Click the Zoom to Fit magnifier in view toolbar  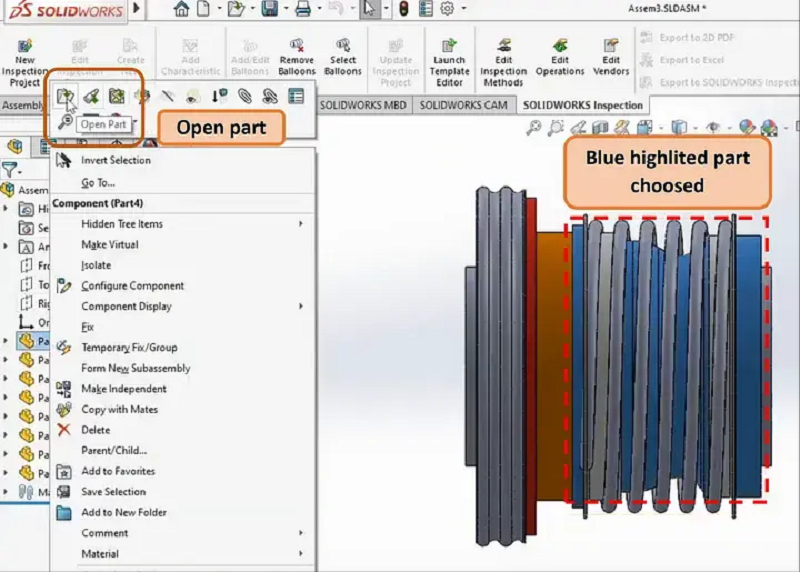pos(534,127)
